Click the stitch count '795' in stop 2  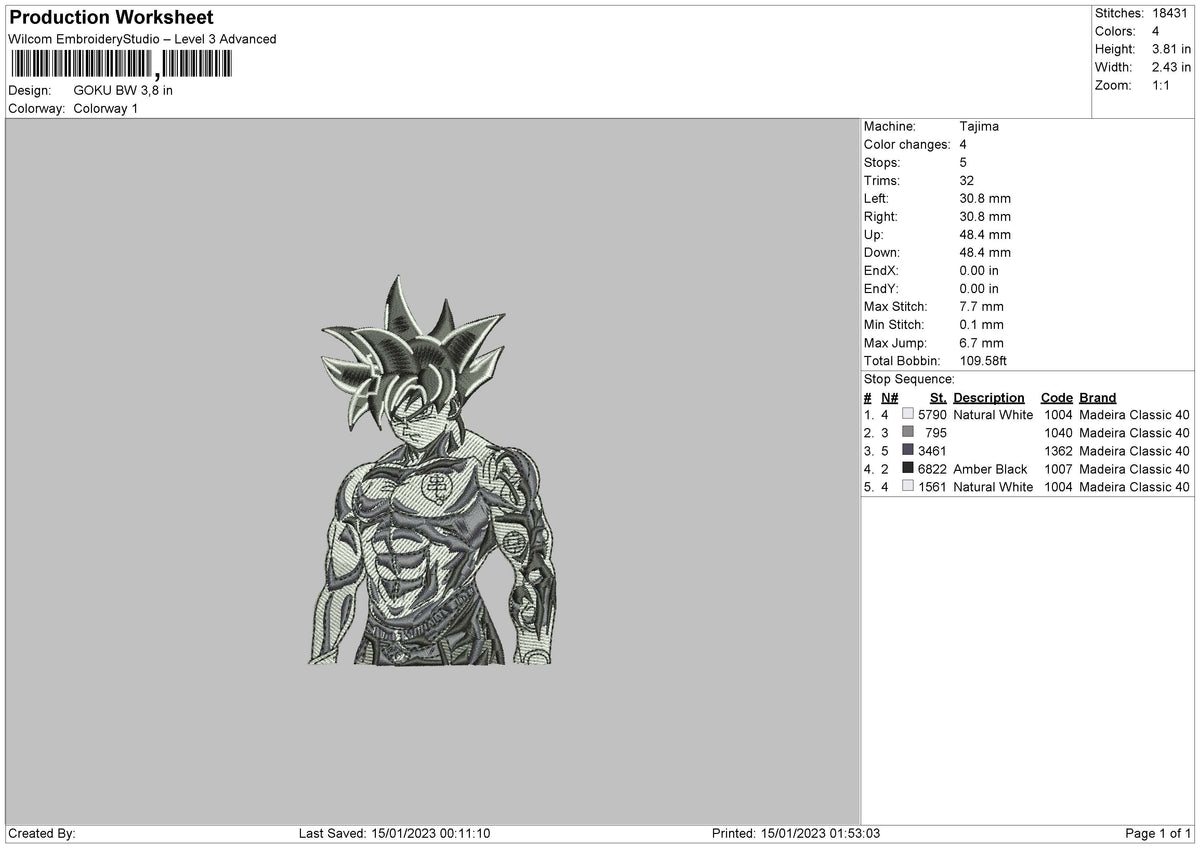(x=936, y=433)
